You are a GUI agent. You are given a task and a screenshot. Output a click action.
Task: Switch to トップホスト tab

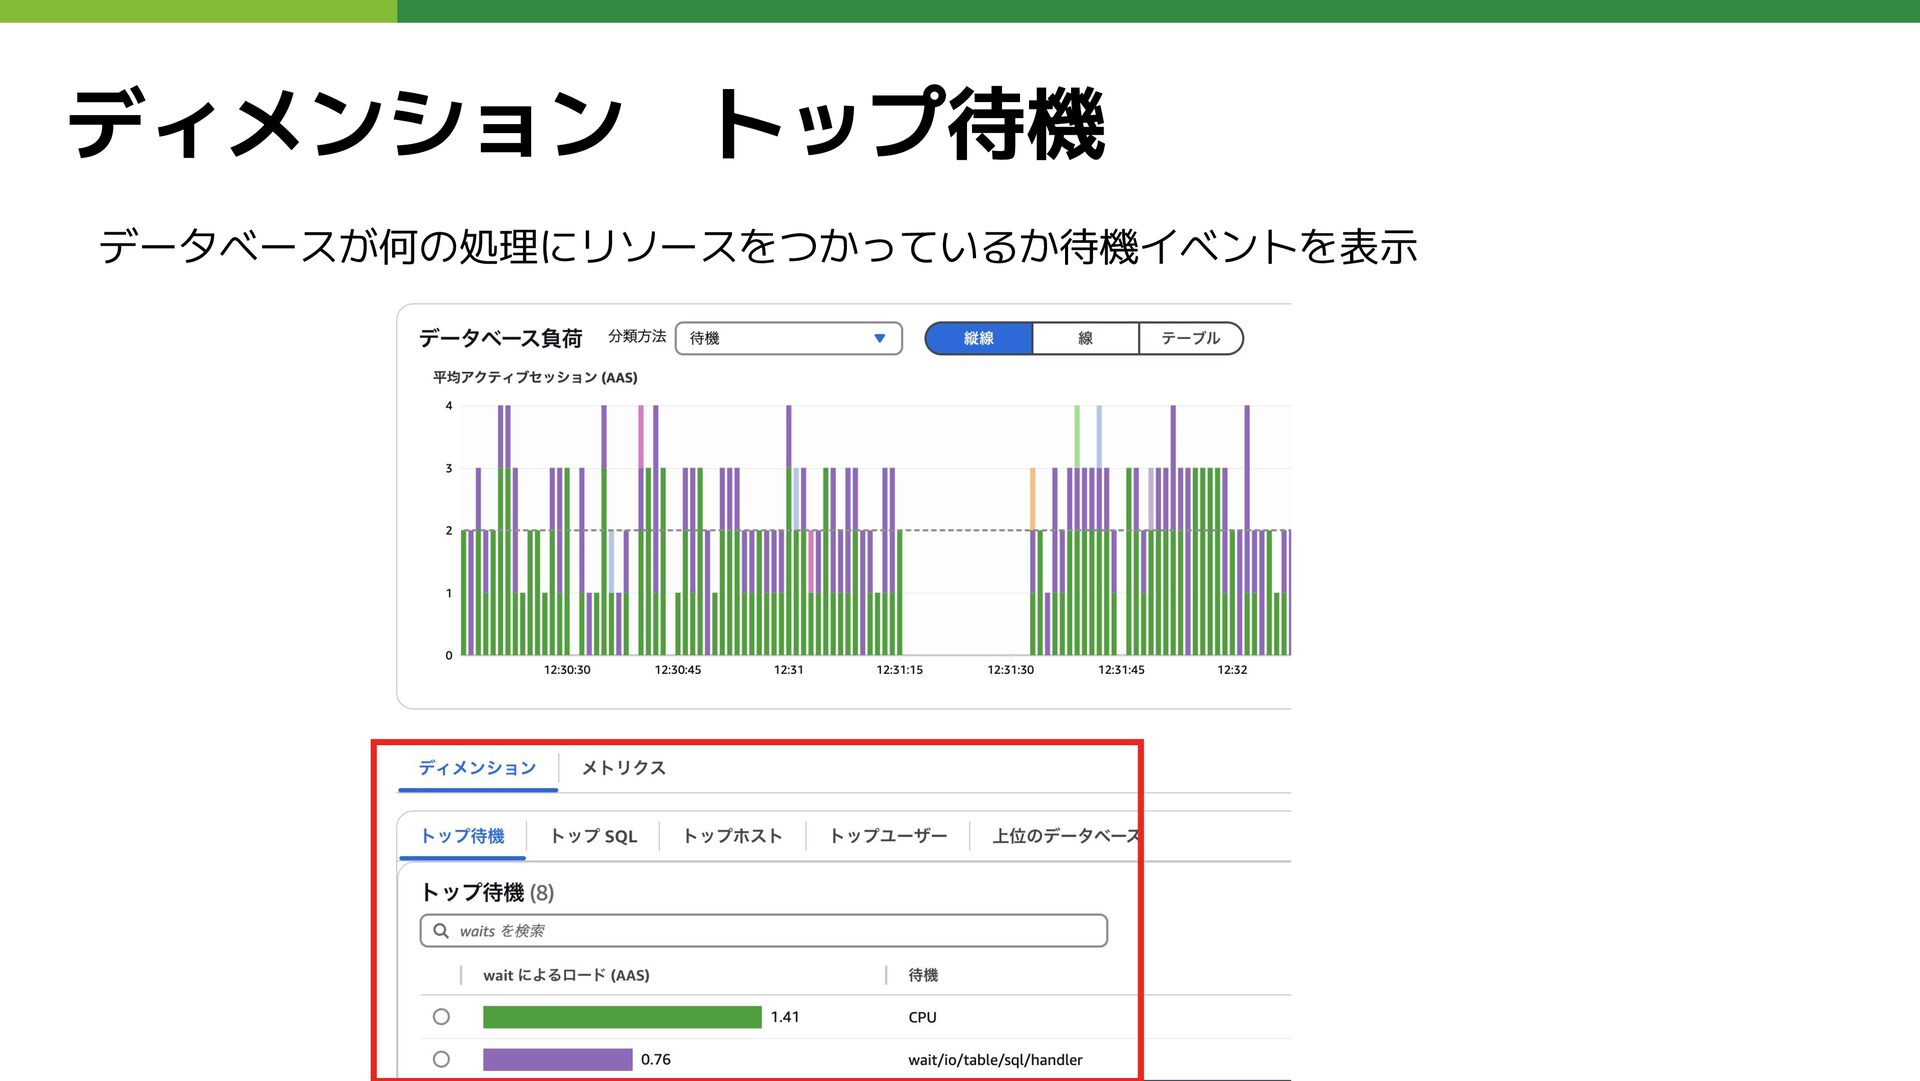tap(732, 836)
